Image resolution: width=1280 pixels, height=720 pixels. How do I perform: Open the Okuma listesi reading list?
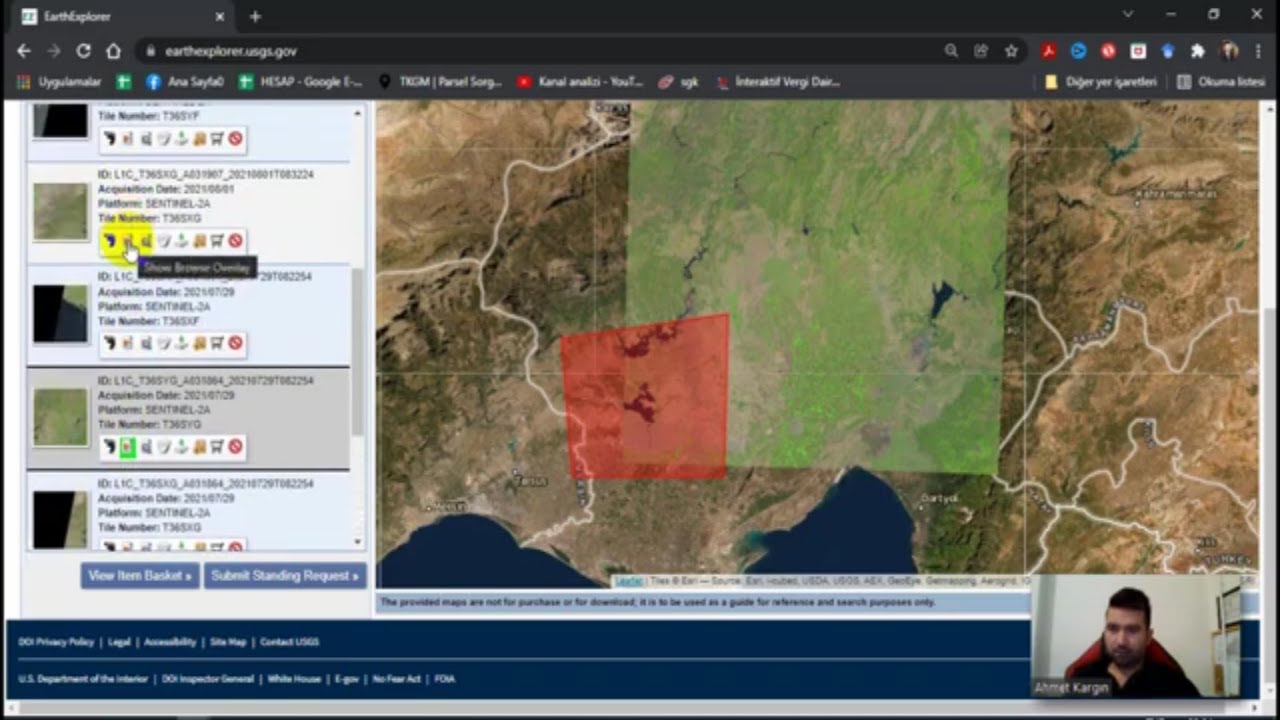pyautogui.click(x=1221, y=82)
